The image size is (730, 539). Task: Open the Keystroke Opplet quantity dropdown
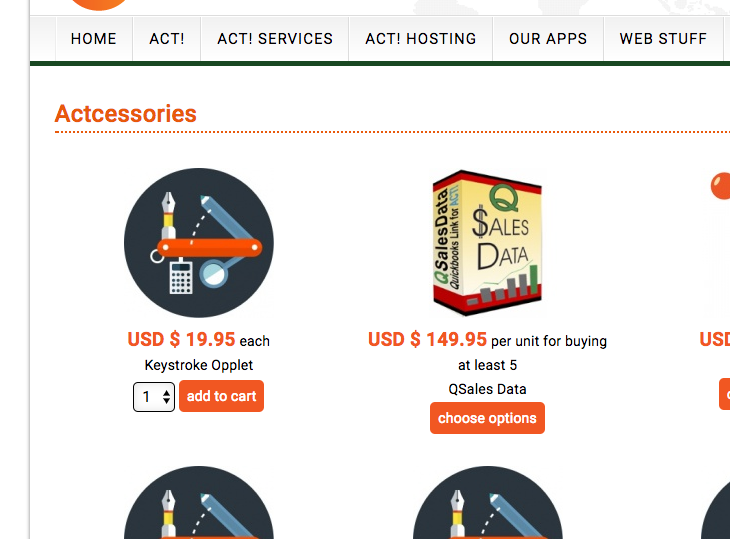(x=154, y=397)
